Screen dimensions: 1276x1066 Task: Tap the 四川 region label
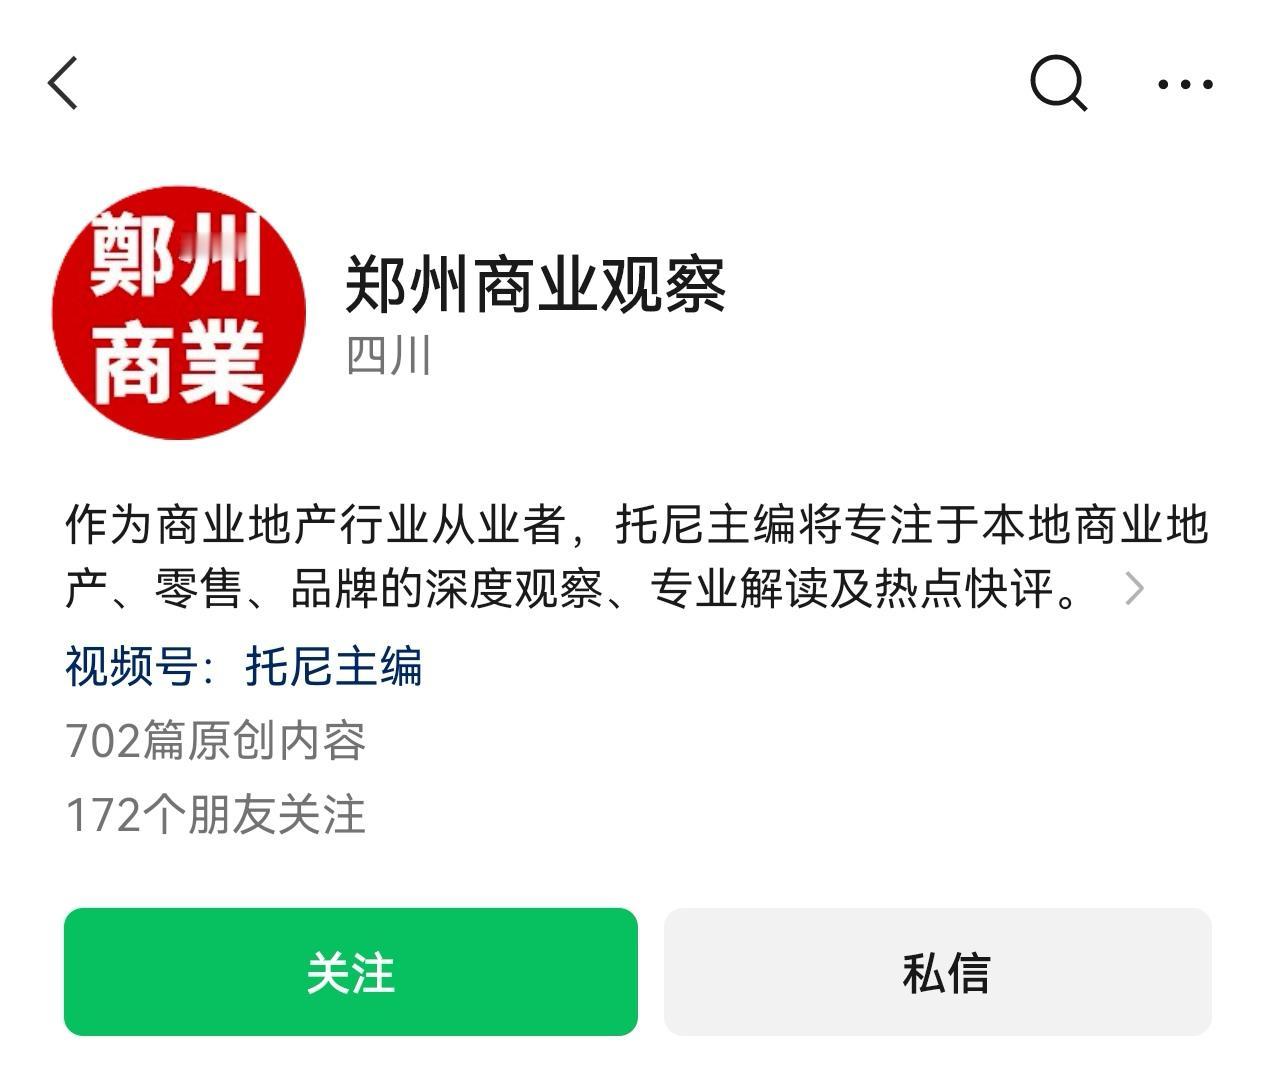(388, 356)
